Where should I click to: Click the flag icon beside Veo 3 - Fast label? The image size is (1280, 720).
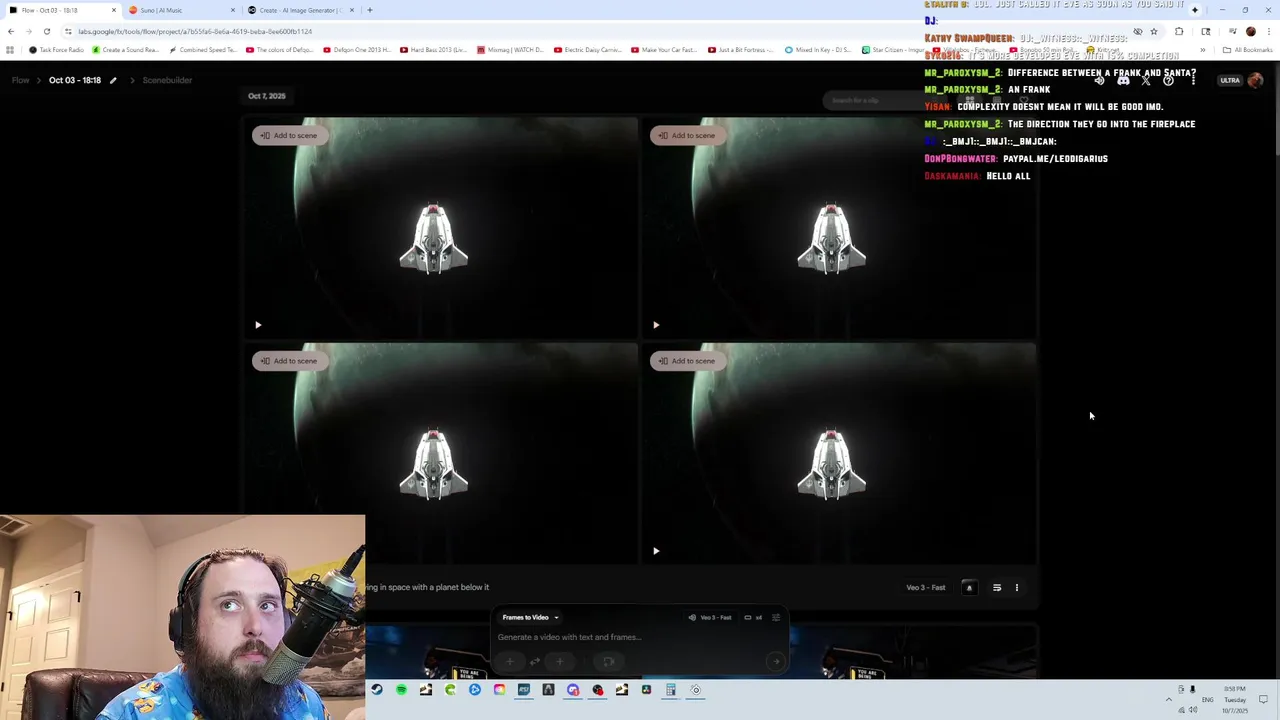[969, 588]
